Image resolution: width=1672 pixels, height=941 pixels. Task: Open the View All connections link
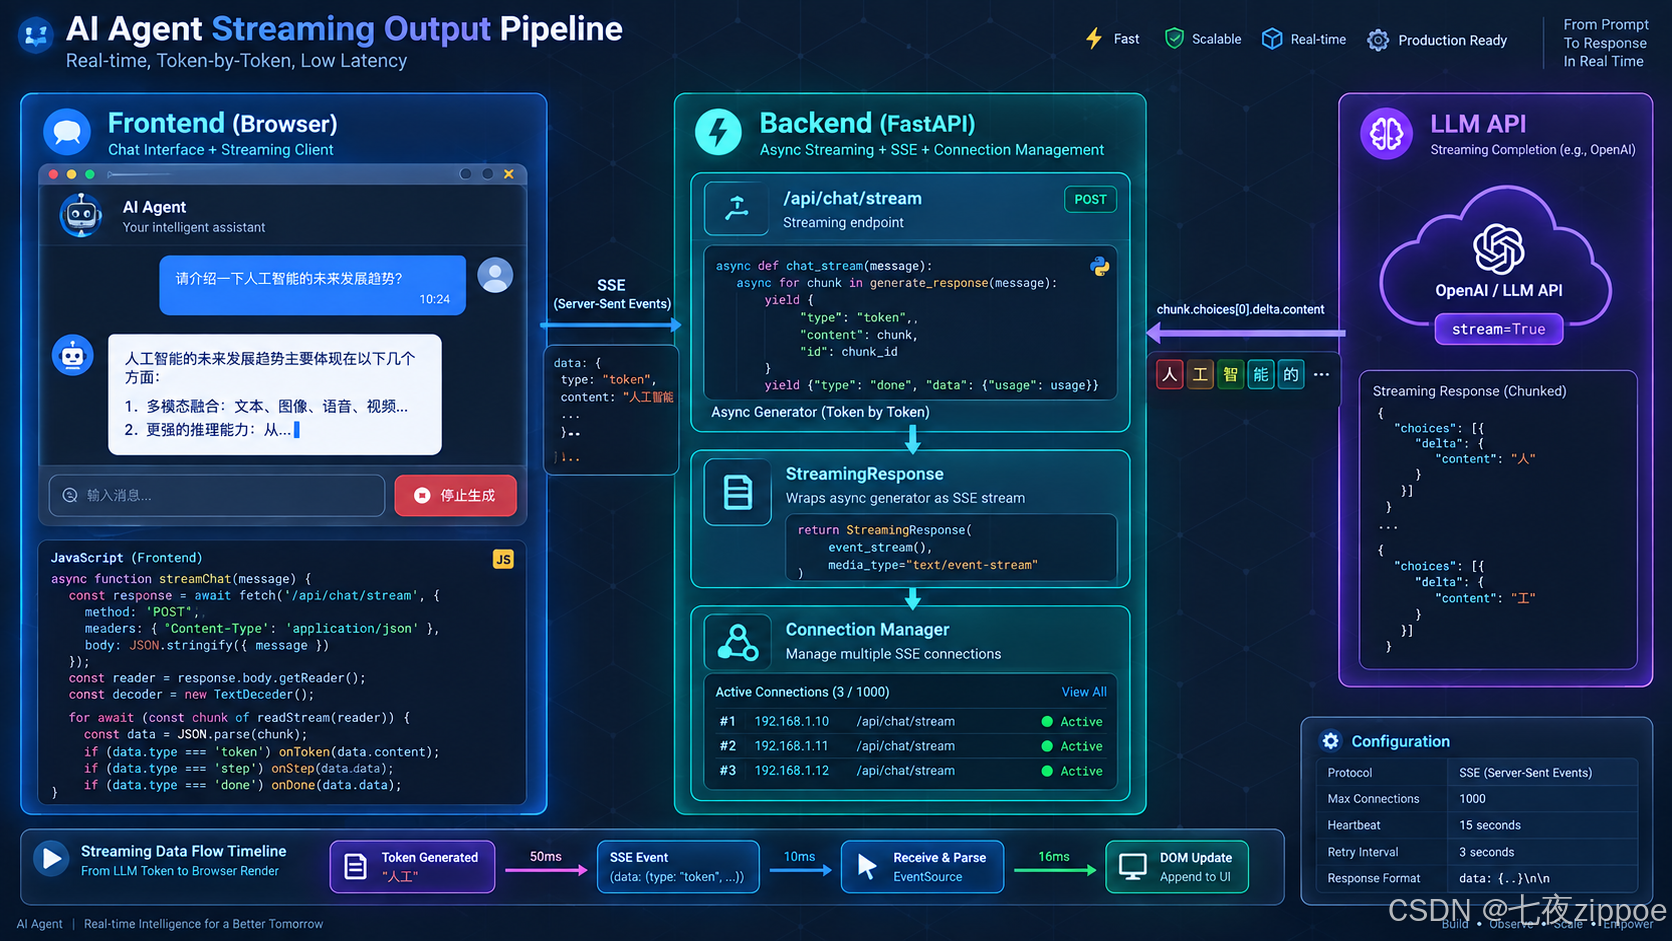pos(1084,692)
